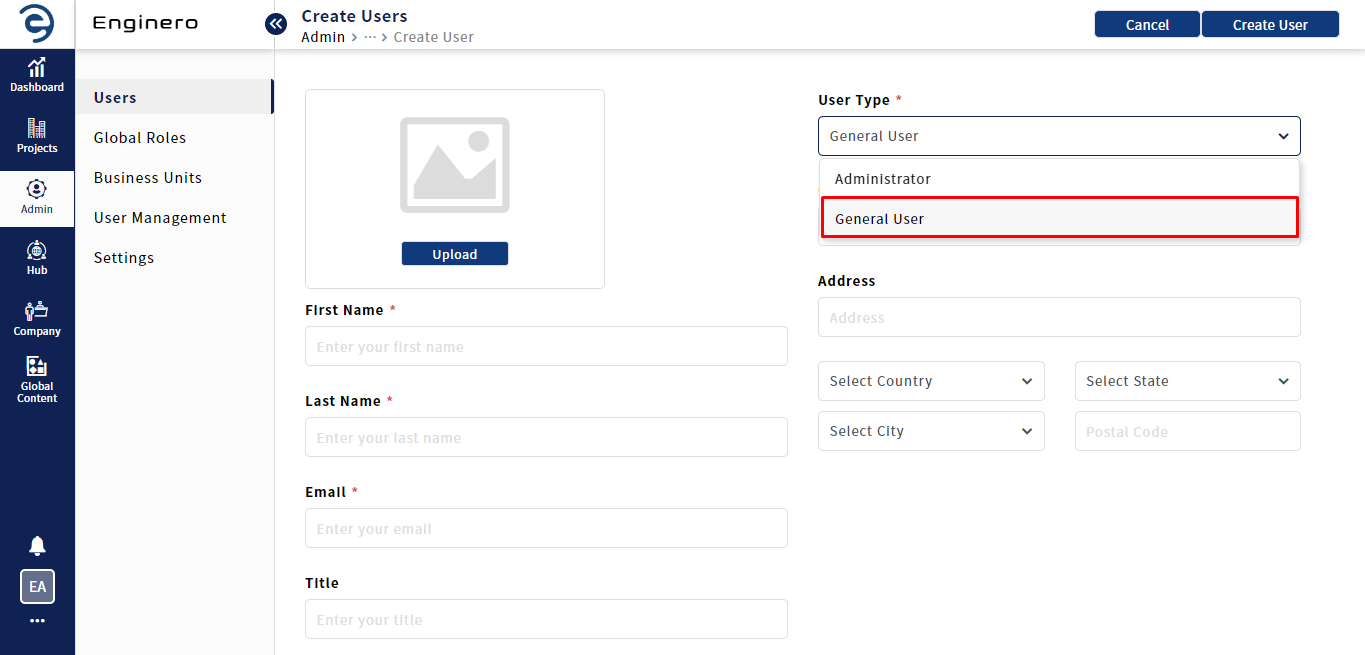Open the Select City dropdown

[931, 431]
